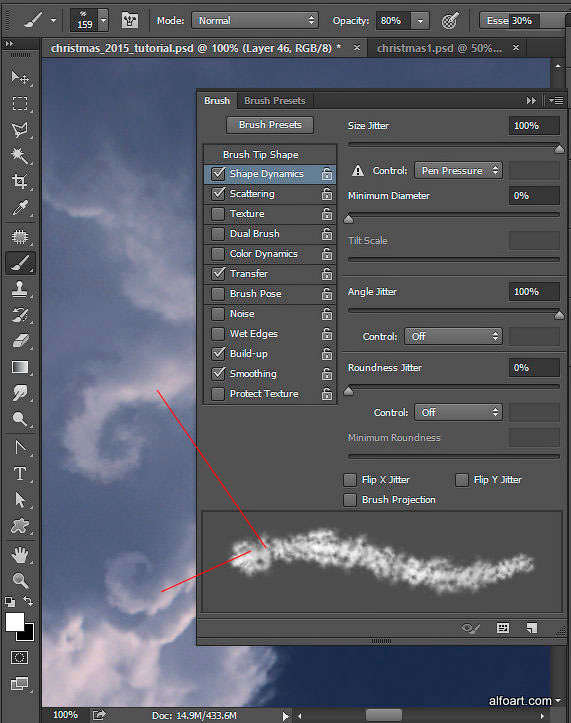Select the Patch healing tool
571x723 pixels.
coord(20,237)
